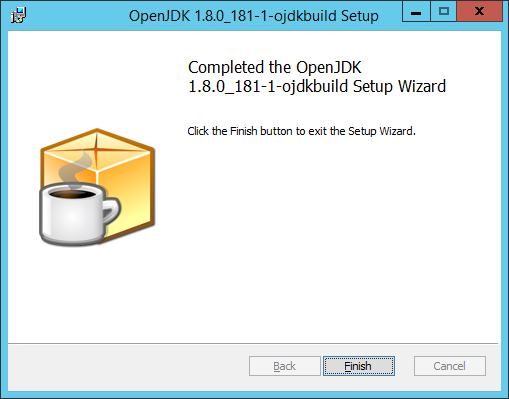This screenshot has width=509, height=399.
Task: Click the sparkle star on the box top
Action: [96, 147]
